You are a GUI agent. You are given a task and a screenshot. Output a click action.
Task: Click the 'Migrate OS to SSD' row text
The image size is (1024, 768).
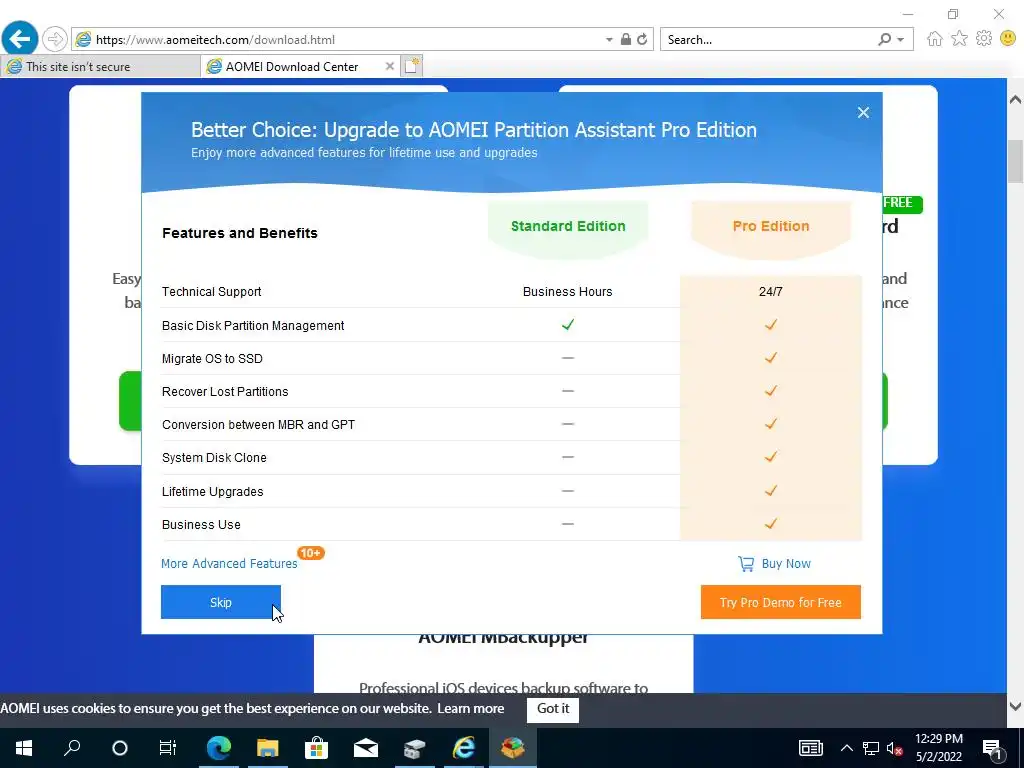point(212,359)
